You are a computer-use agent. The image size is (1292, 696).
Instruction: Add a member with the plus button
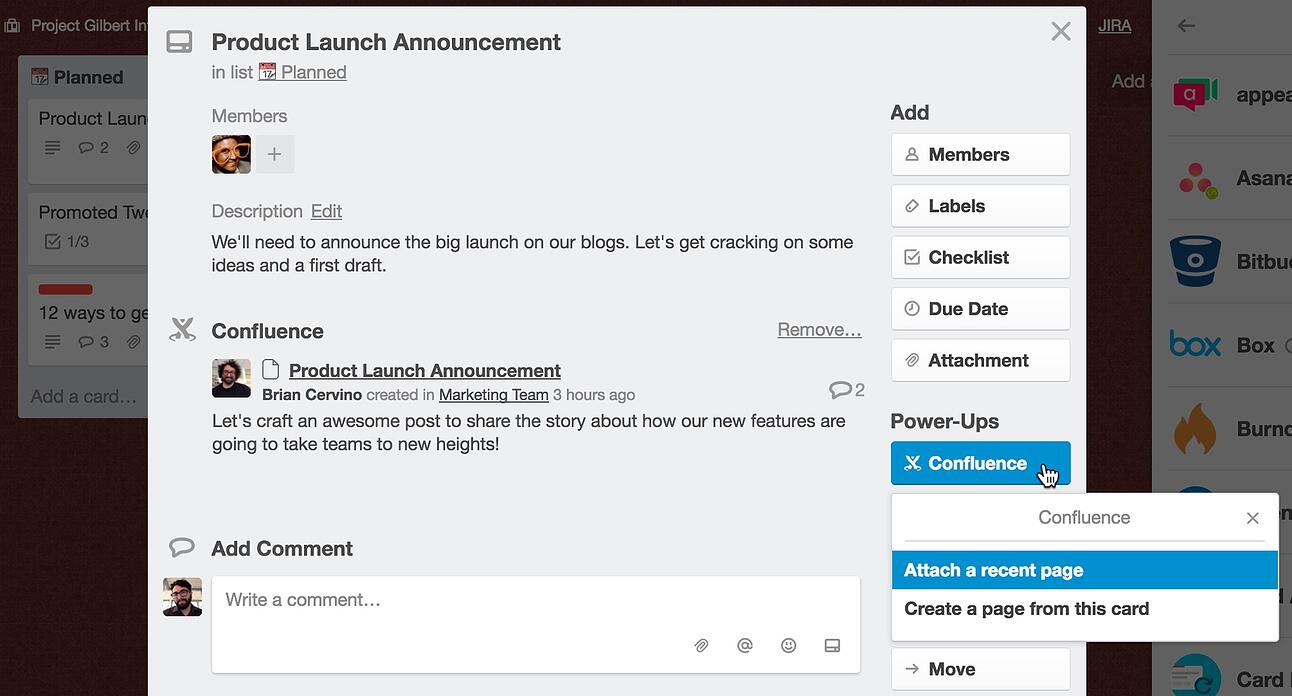click(275, 155)
